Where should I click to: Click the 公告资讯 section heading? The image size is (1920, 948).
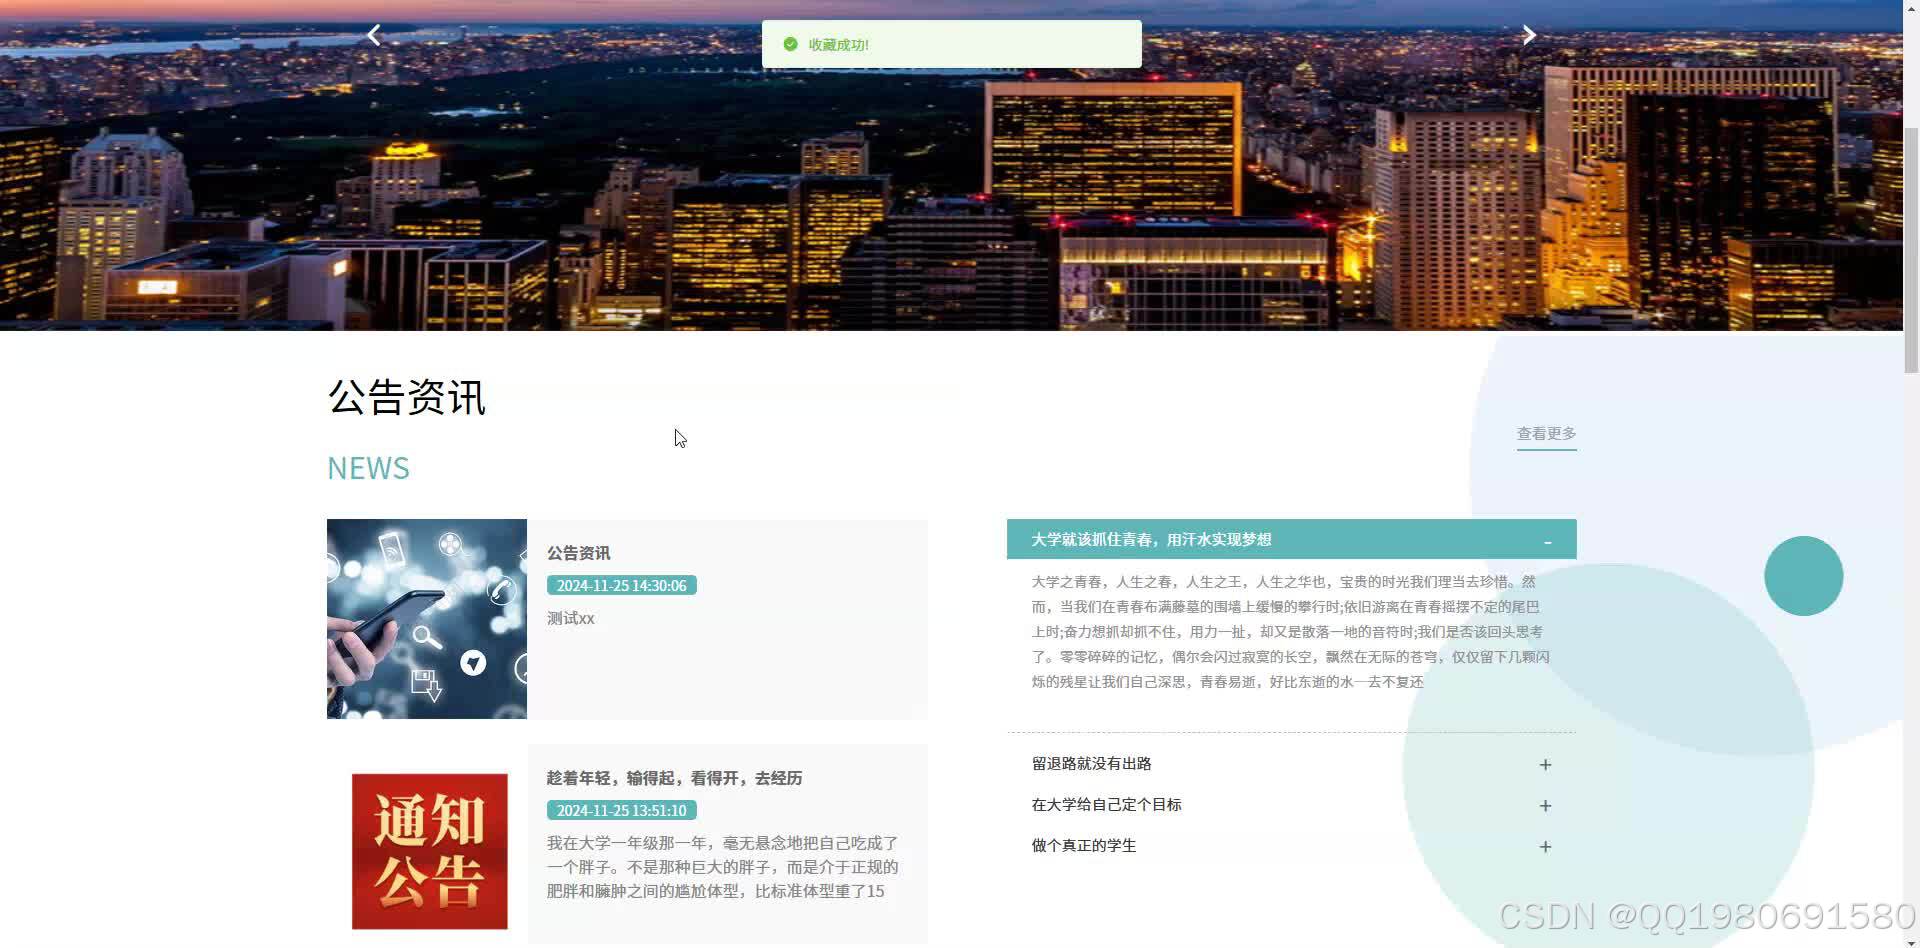coord(406,397)
